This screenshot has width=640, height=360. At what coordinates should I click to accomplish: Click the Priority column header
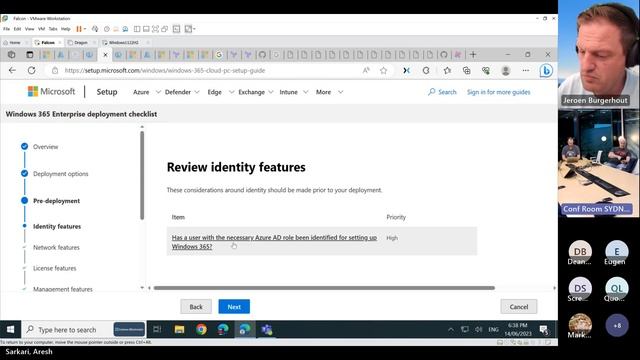pos(396,217)
